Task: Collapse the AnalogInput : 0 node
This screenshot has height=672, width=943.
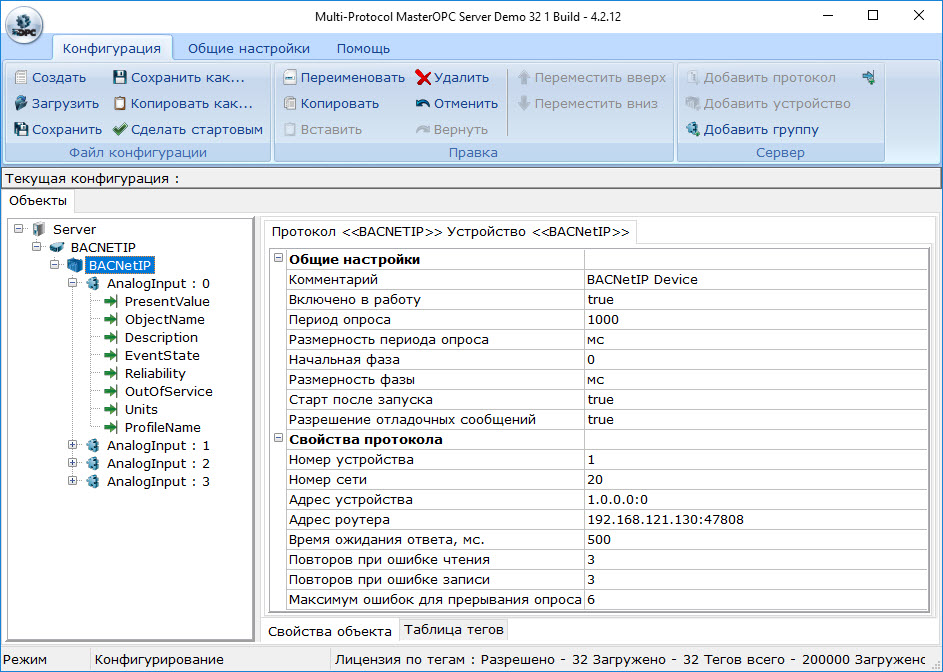Action: (72, 282)
